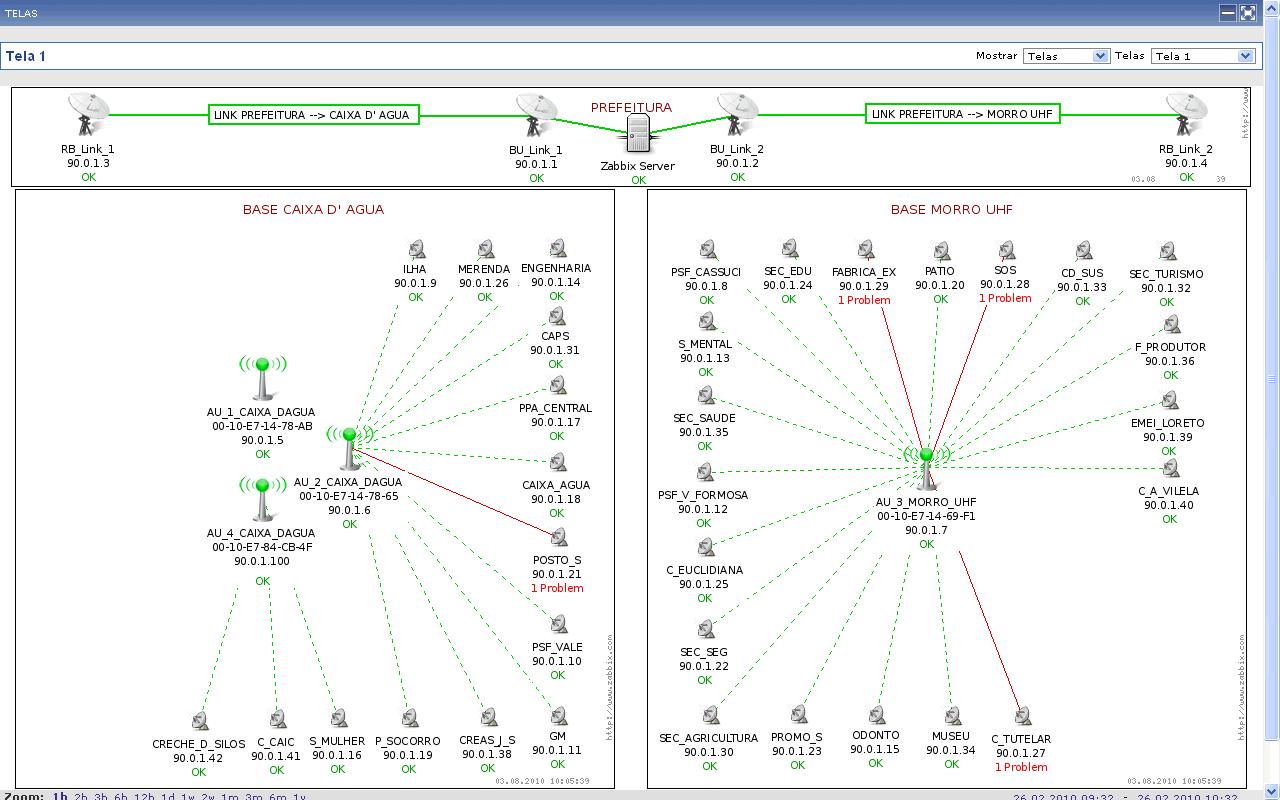The width and height of the screenshot is (1280, 800).
Task: Open the C_CAIC dish icon
Action: click(276, 720)
